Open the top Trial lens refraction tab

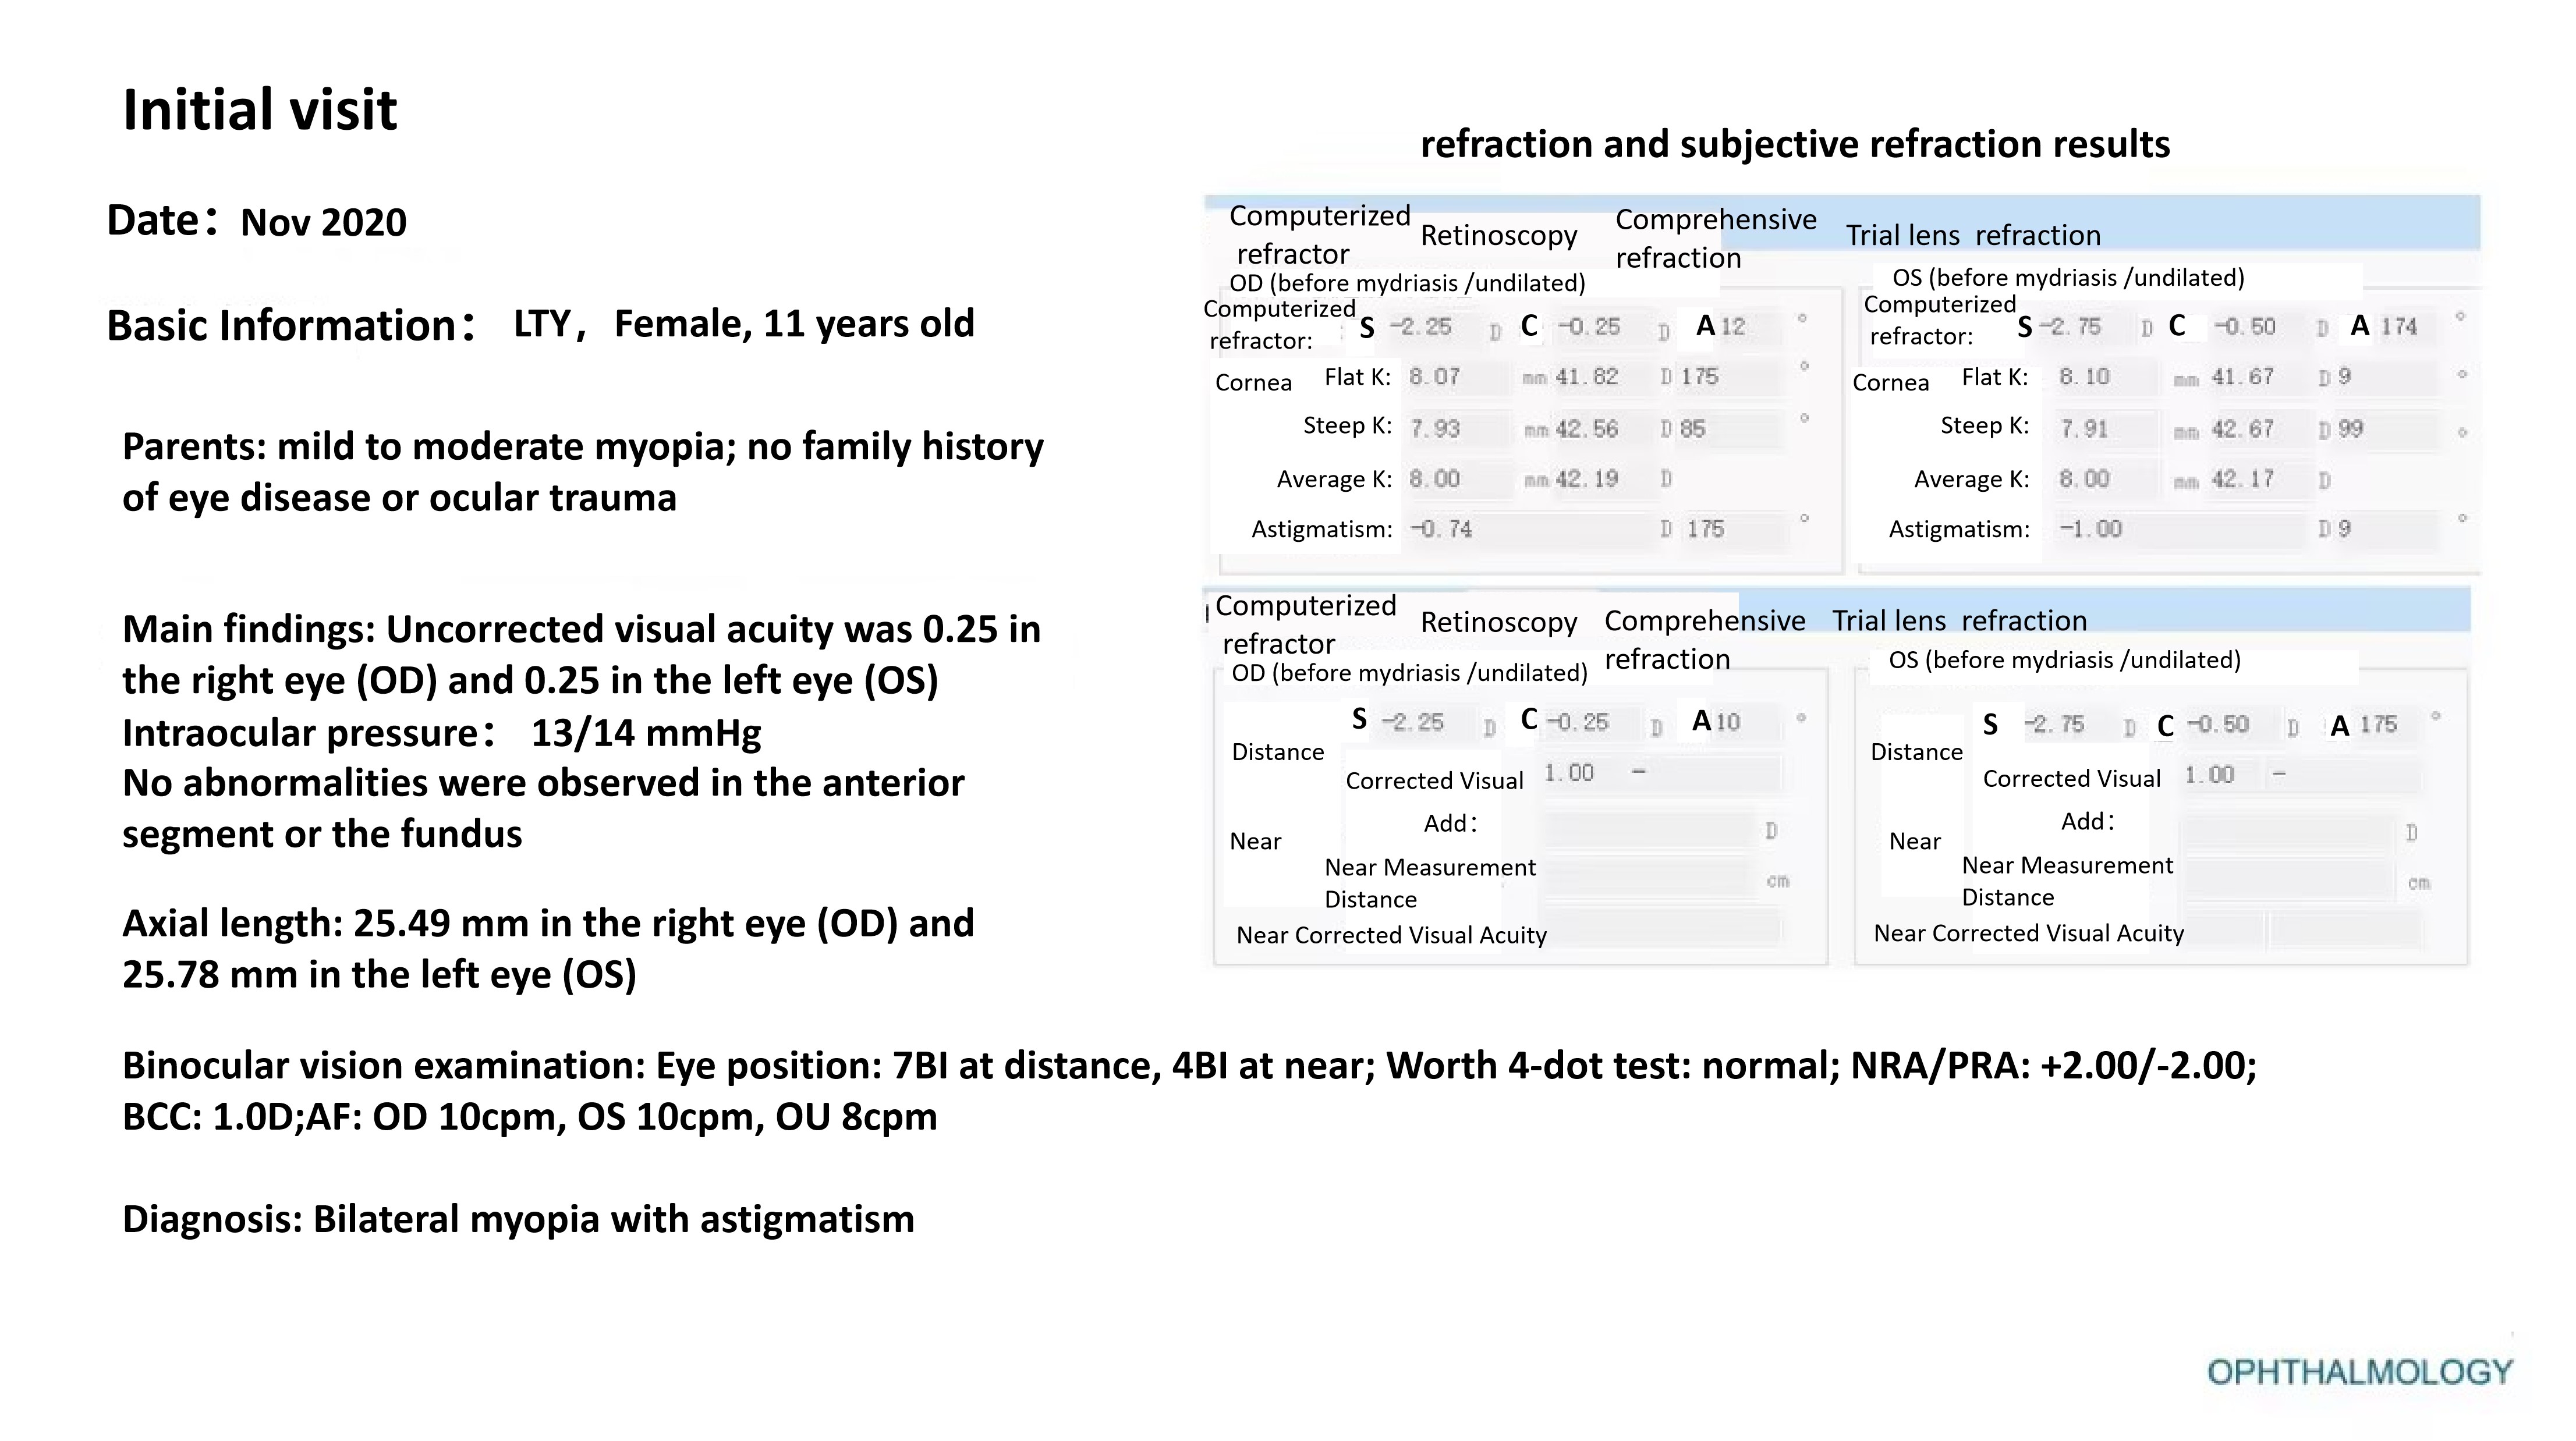click(1972, 235)
